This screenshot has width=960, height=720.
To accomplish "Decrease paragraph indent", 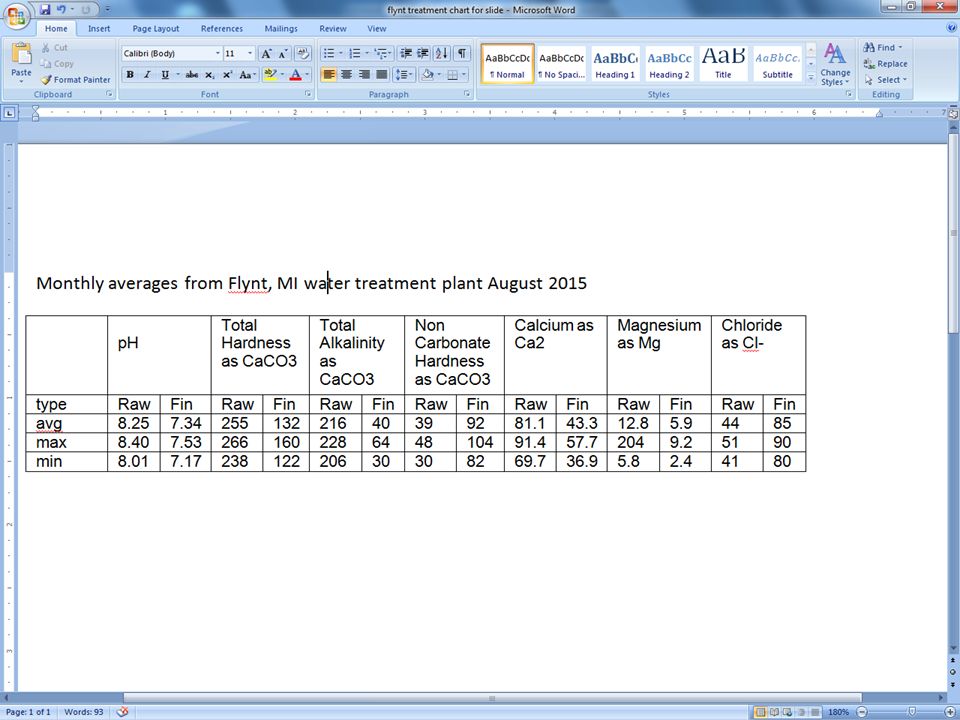I will [406, 54].
